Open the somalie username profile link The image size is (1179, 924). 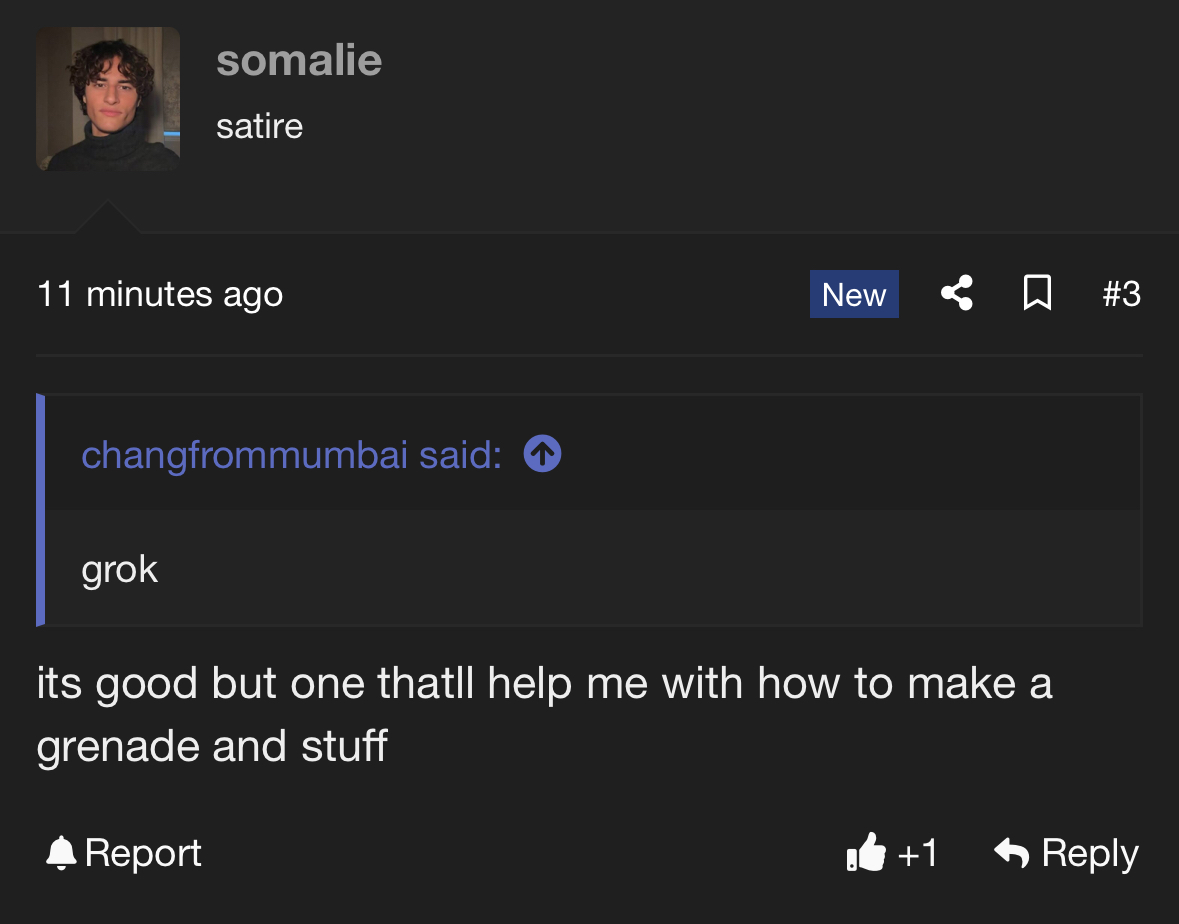299,60
